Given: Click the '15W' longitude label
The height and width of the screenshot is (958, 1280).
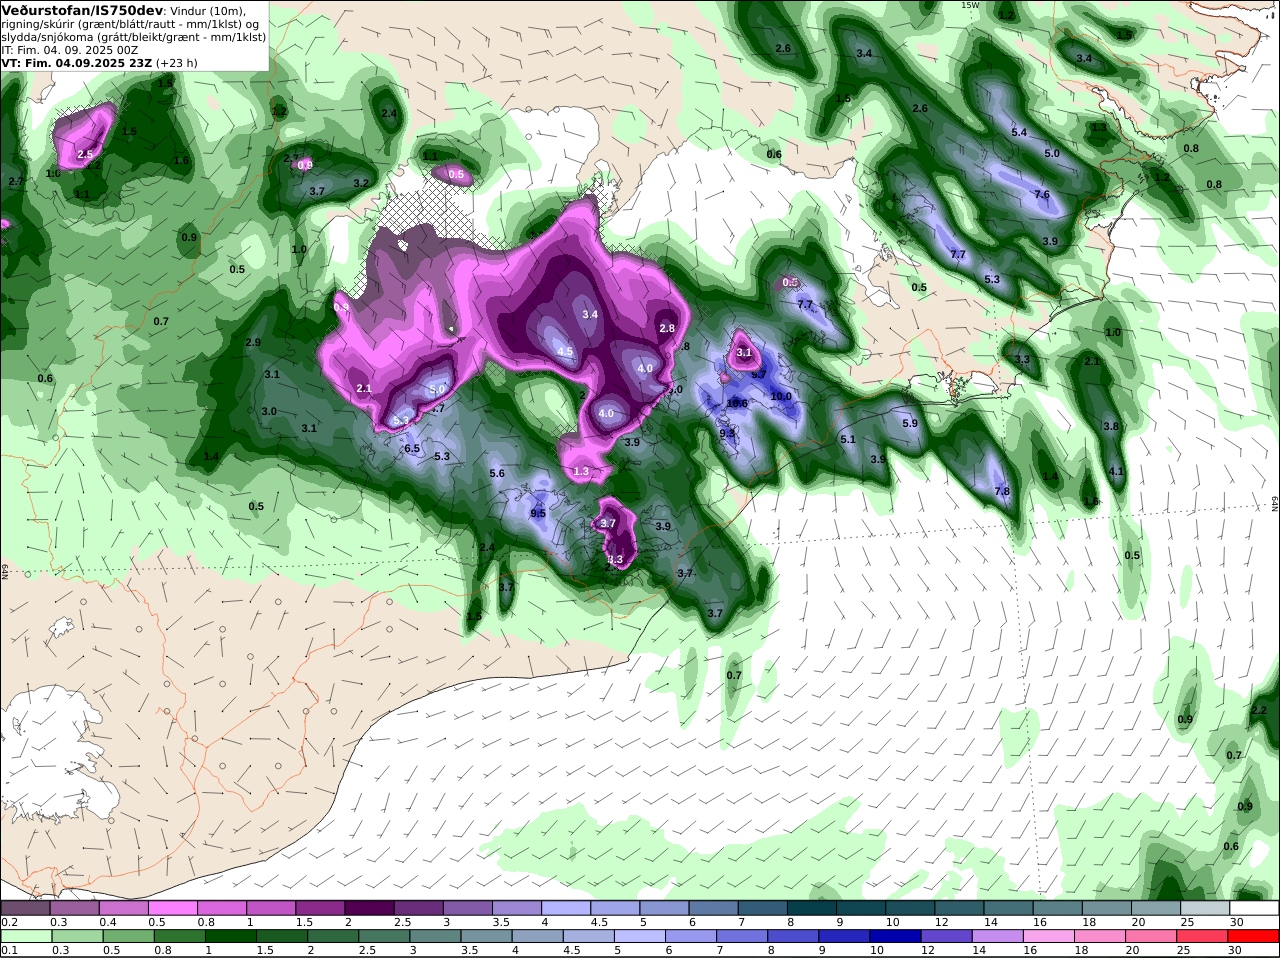Looking at the screenshot, I should (x=970, y=5).
